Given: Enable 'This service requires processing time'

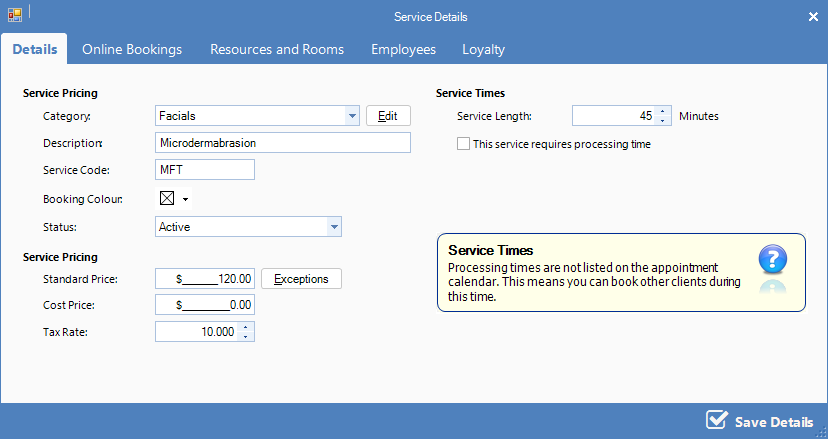Looking at the screenshot, I should (463, 144).
